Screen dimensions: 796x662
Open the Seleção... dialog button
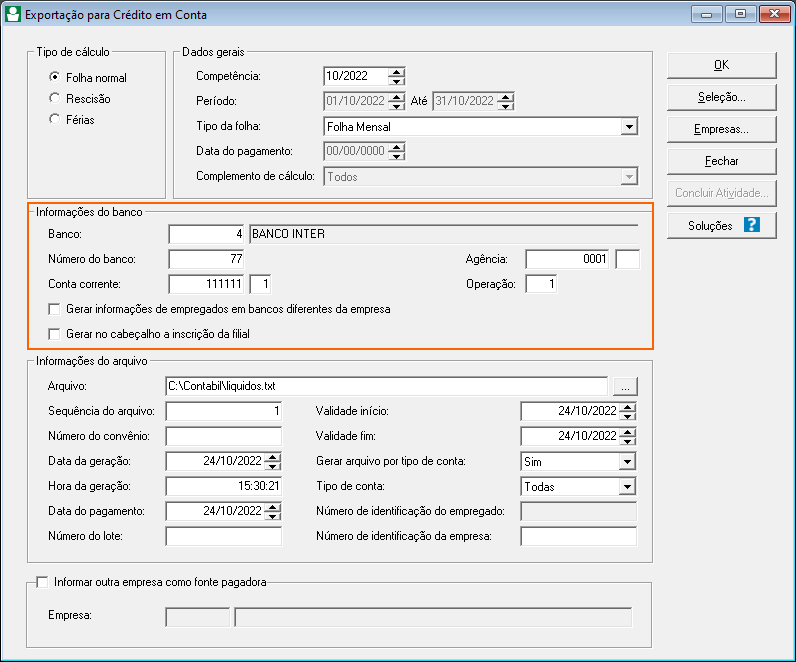point(721,97)
